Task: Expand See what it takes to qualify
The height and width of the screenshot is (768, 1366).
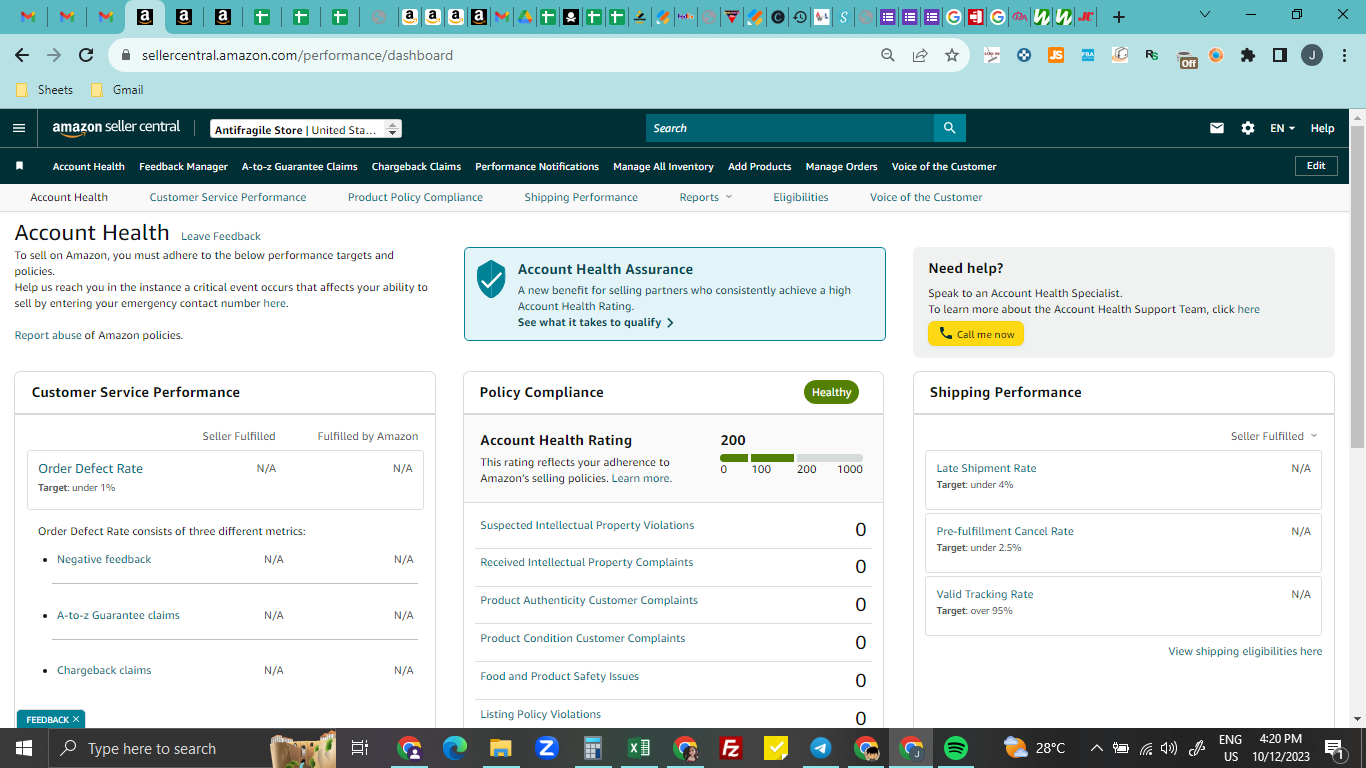Action: (596, 323)
